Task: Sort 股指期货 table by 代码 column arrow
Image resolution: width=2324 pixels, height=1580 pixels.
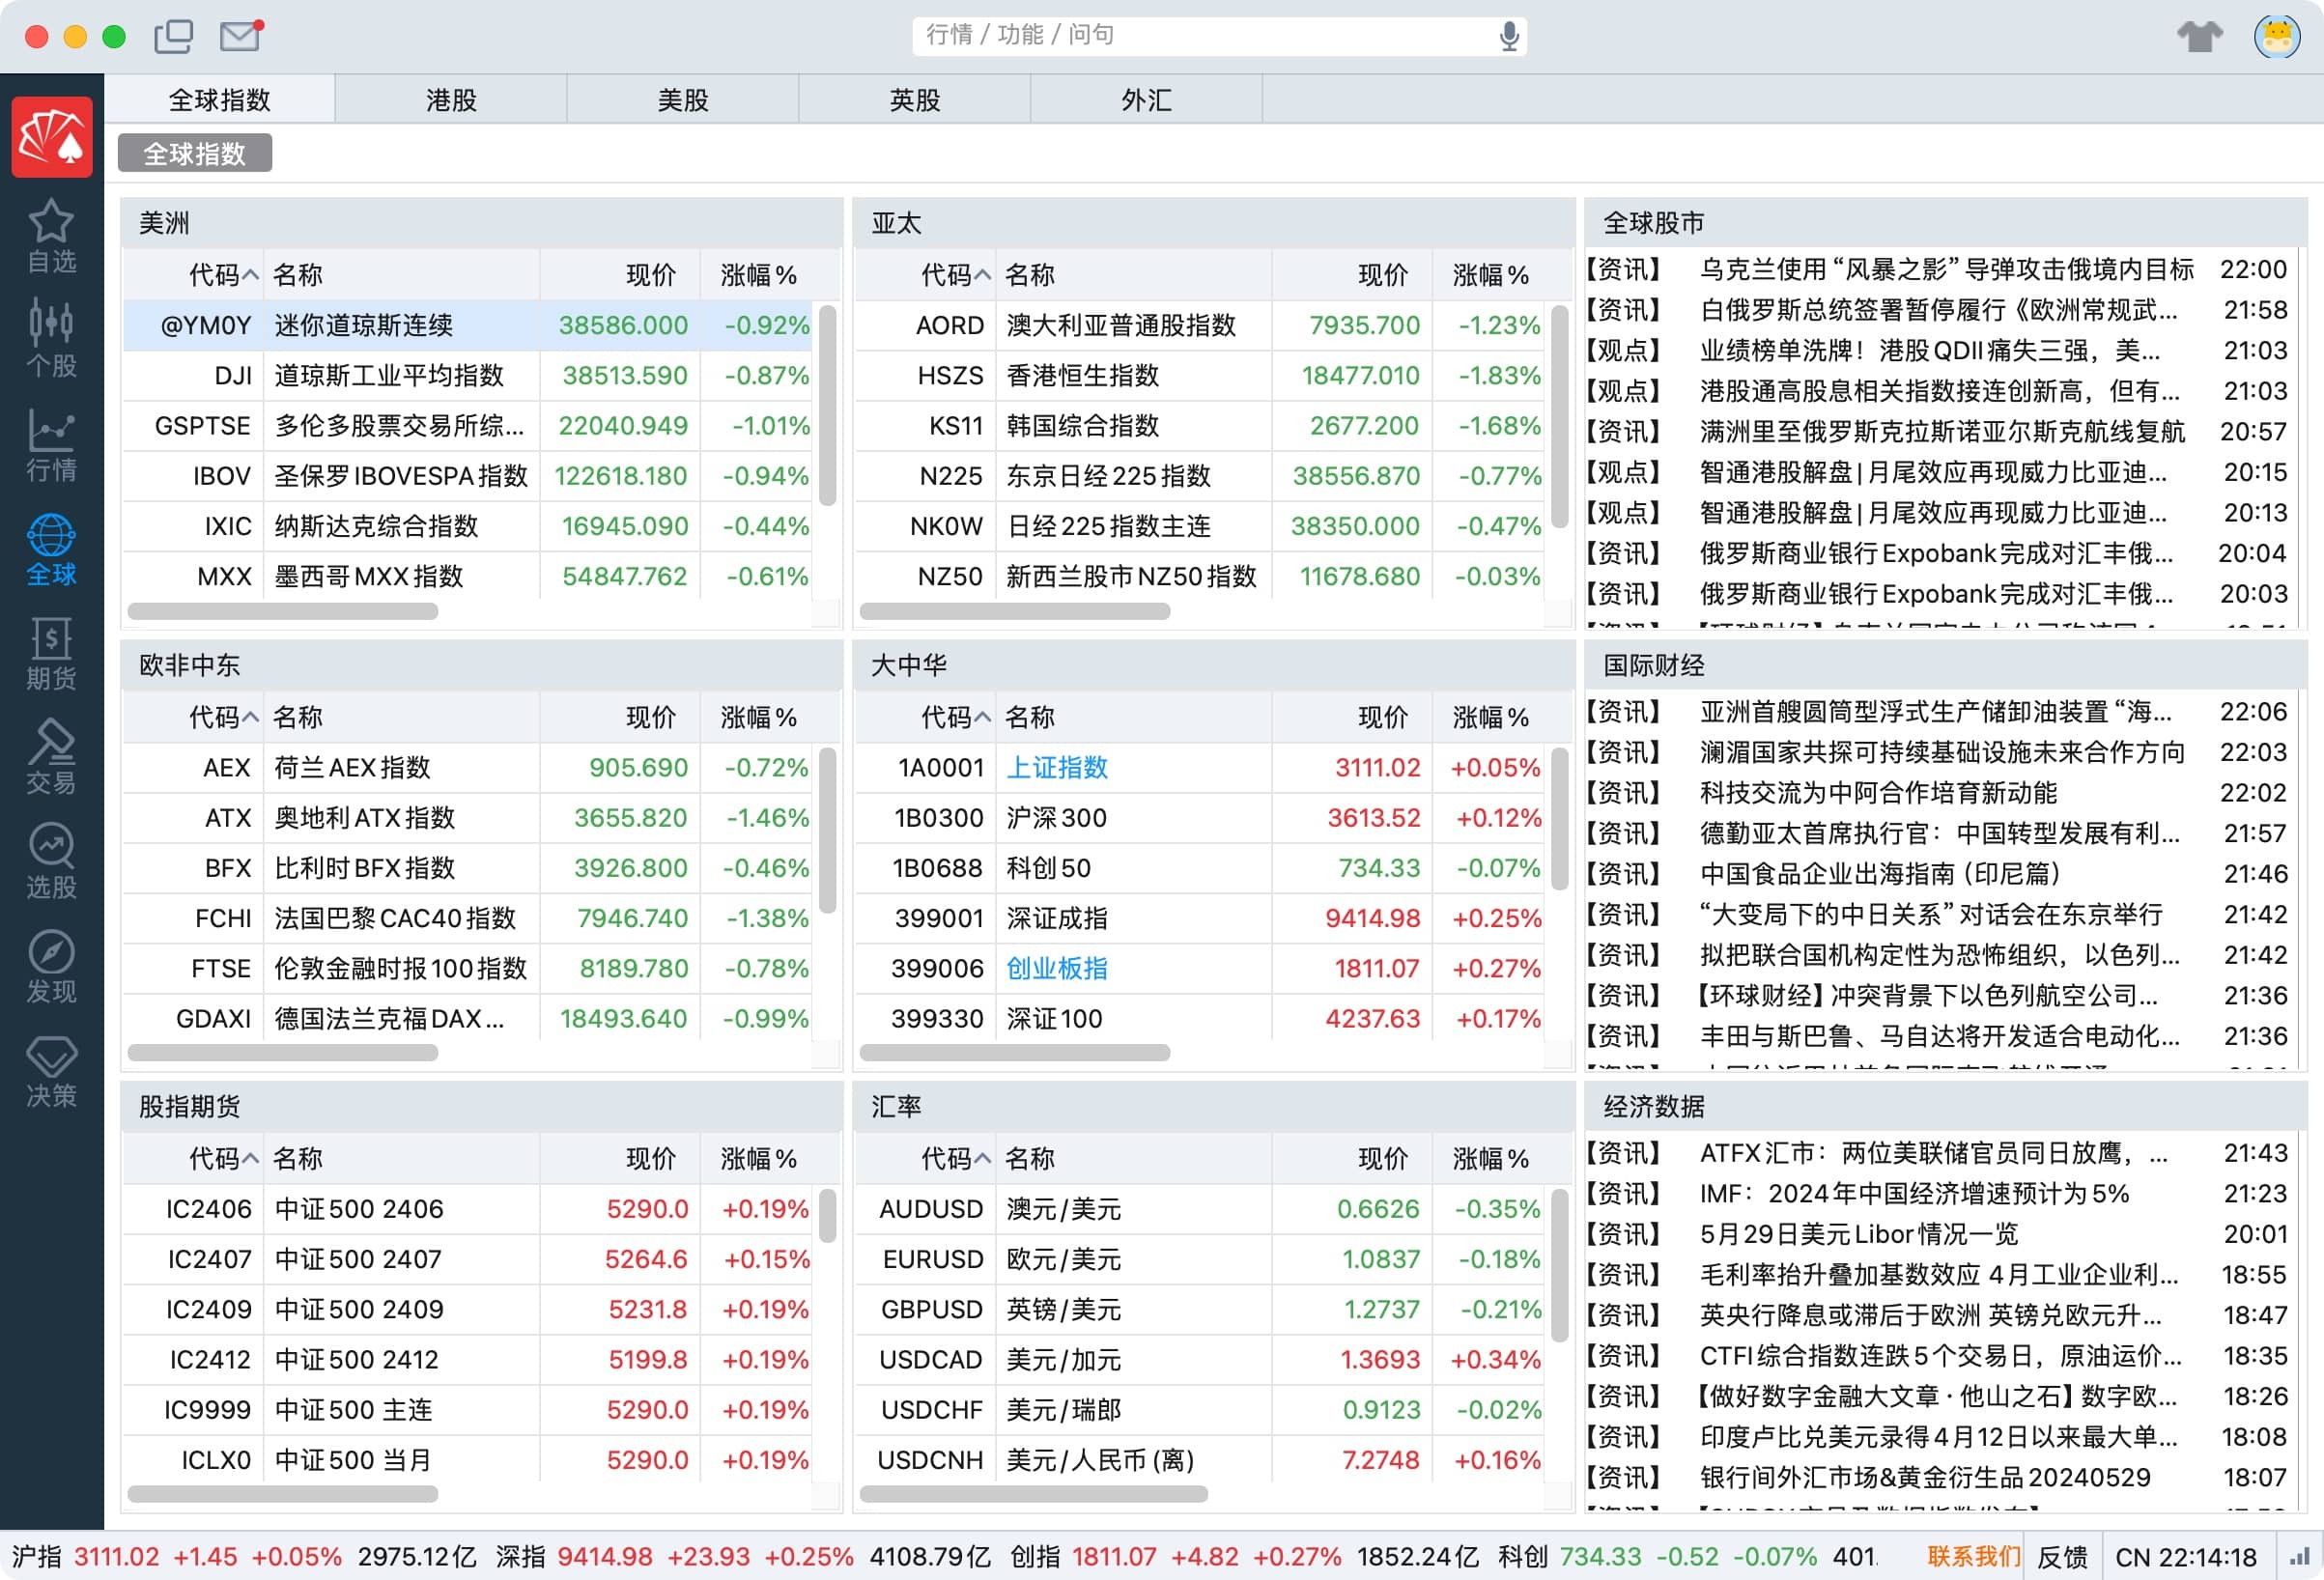Action: click(250, 1159)
